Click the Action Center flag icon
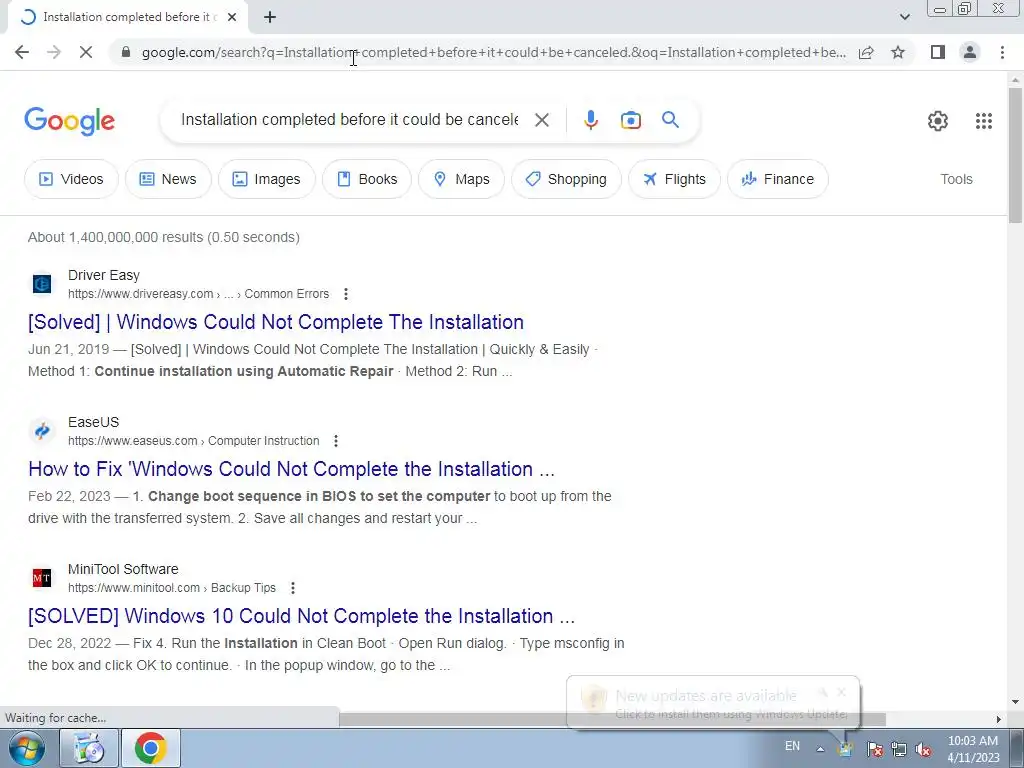The image size is (1024, 768). (x=874, y=749)
